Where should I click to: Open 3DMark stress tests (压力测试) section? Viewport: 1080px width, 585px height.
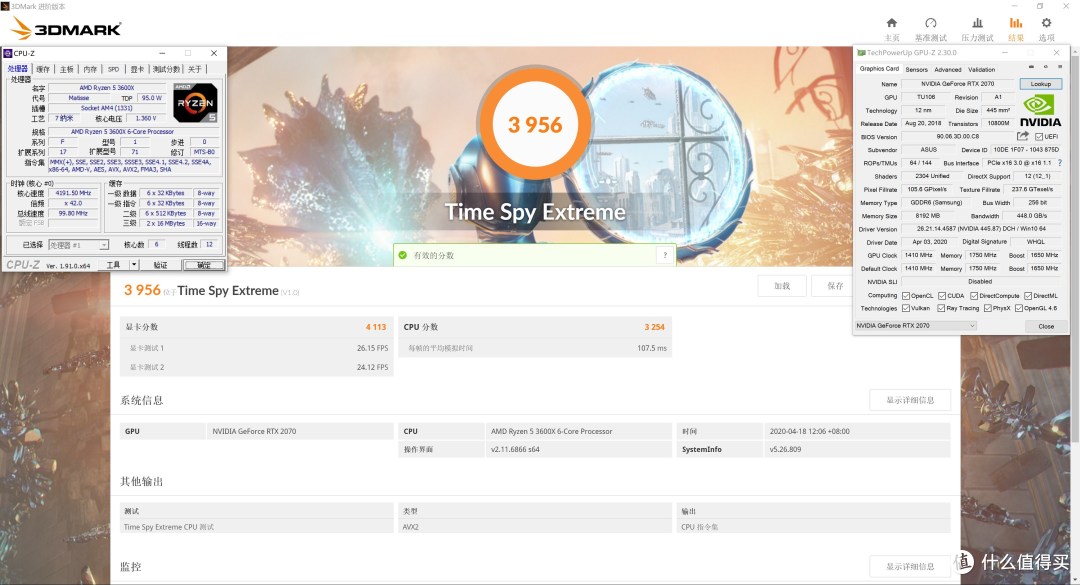pos(977,29)
